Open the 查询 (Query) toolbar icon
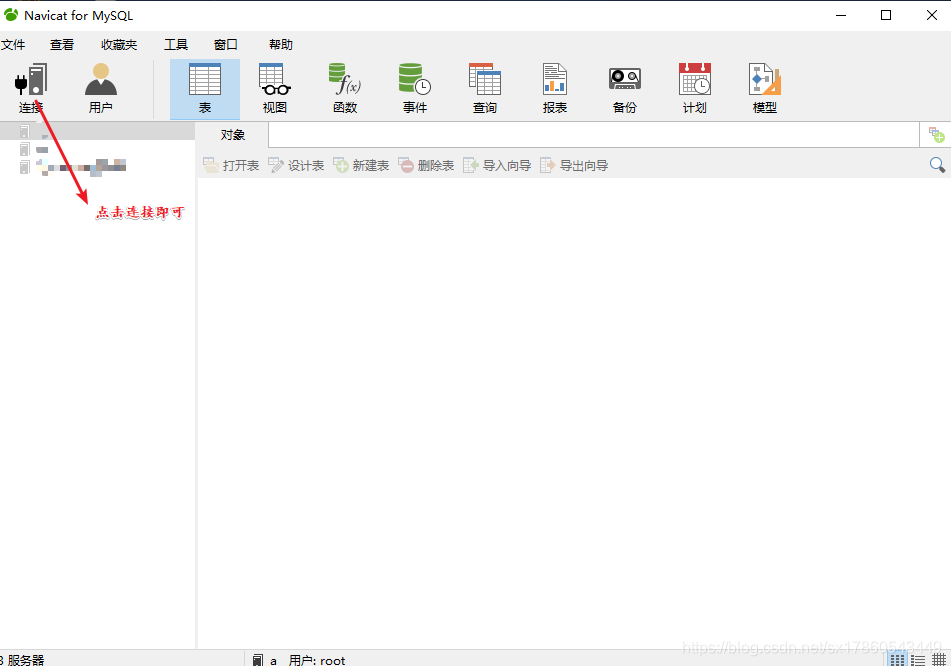The image size is (951, 666). point(484,88)
